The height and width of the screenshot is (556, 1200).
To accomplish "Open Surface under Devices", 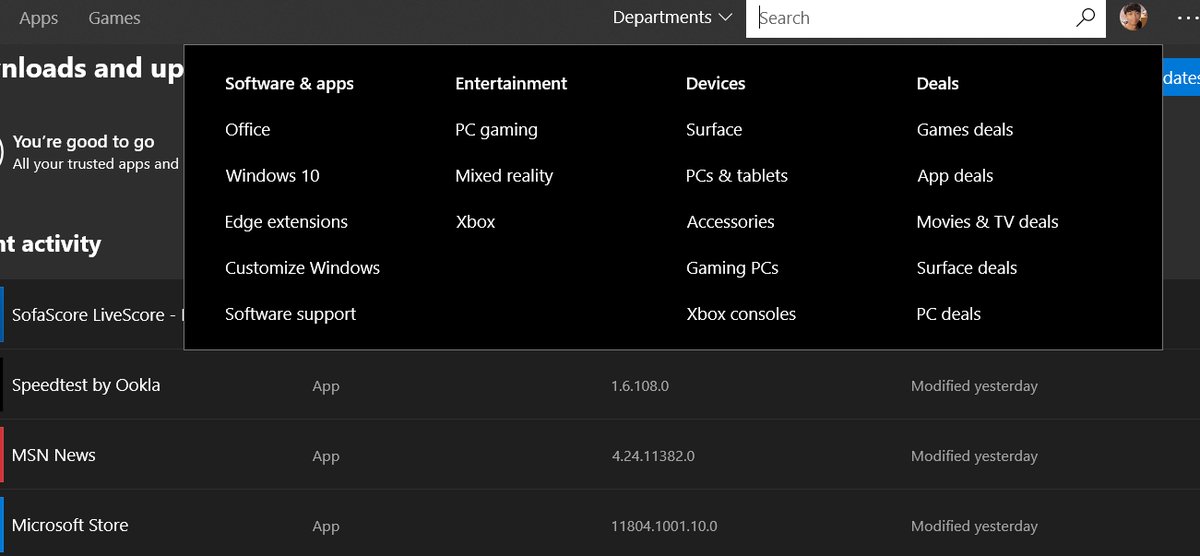I will (714, 130).
